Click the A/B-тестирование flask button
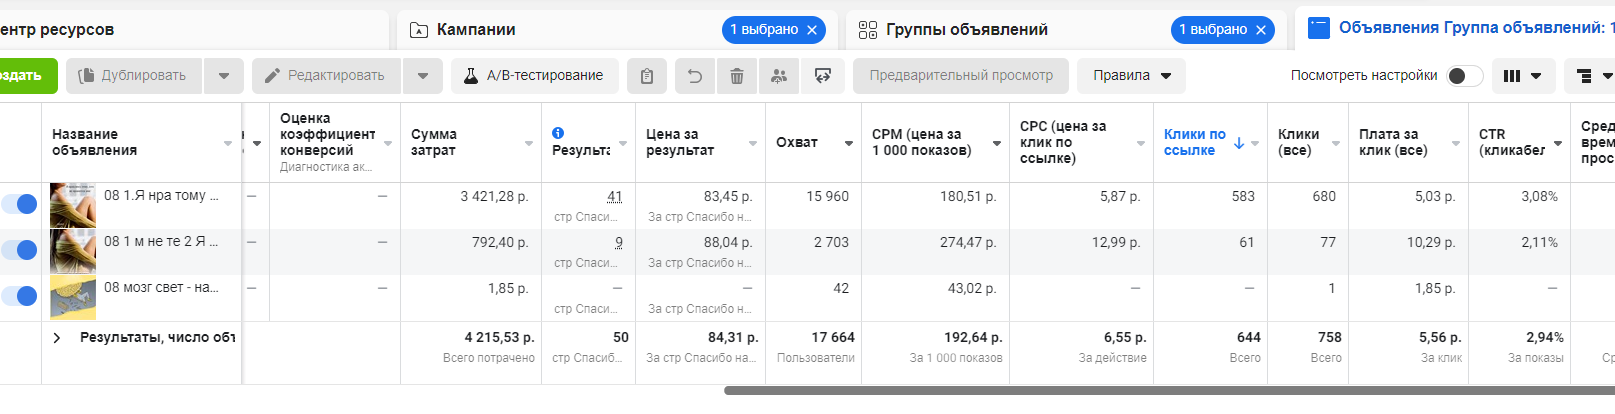Viewport: 1615px width, 414px height. 535,76
